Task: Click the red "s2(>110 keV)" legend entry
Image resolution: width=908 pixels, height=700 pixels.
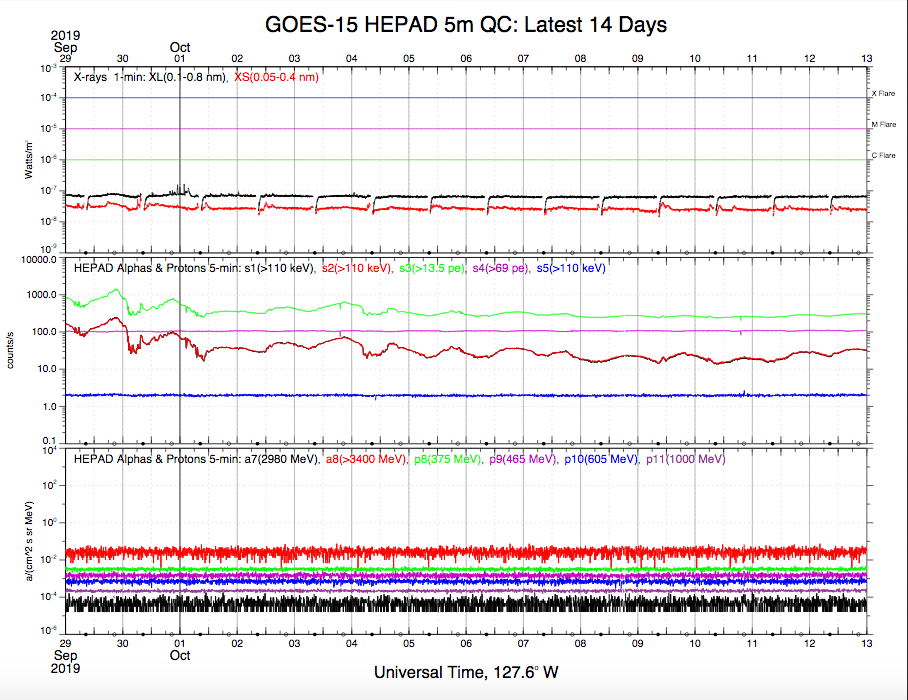Action: point(357,268)
